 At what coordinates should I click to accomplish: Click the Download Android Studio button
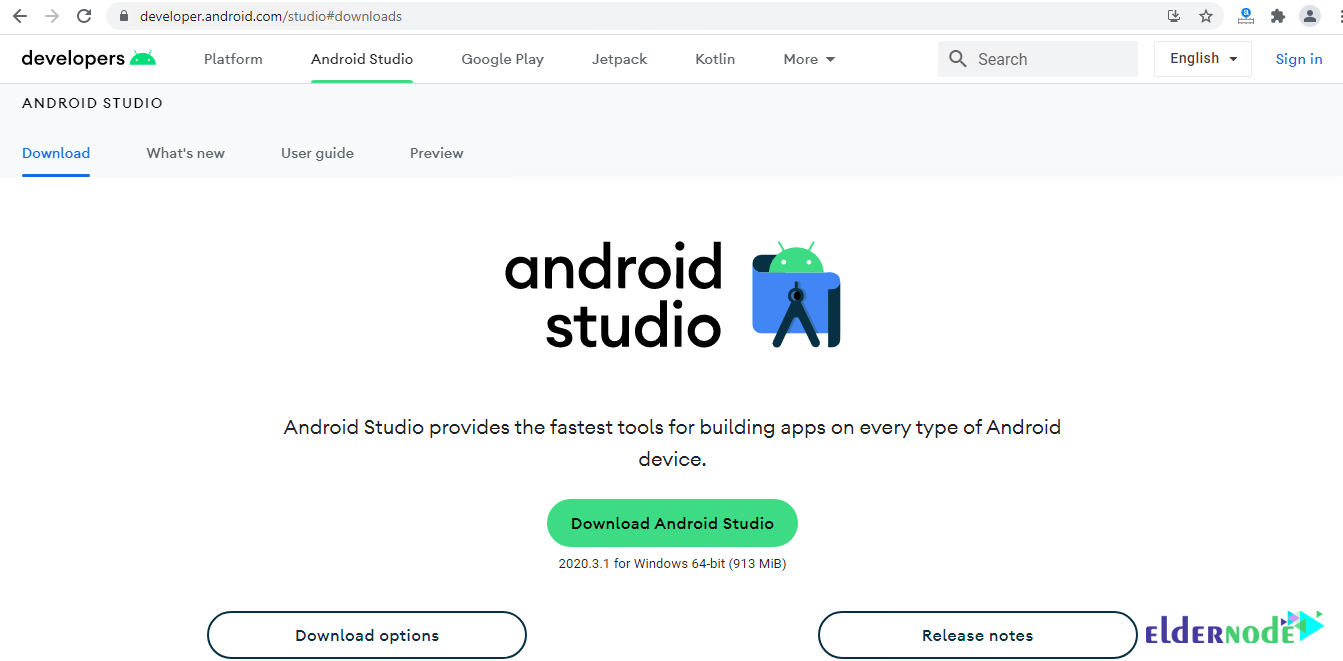point(671,523)
